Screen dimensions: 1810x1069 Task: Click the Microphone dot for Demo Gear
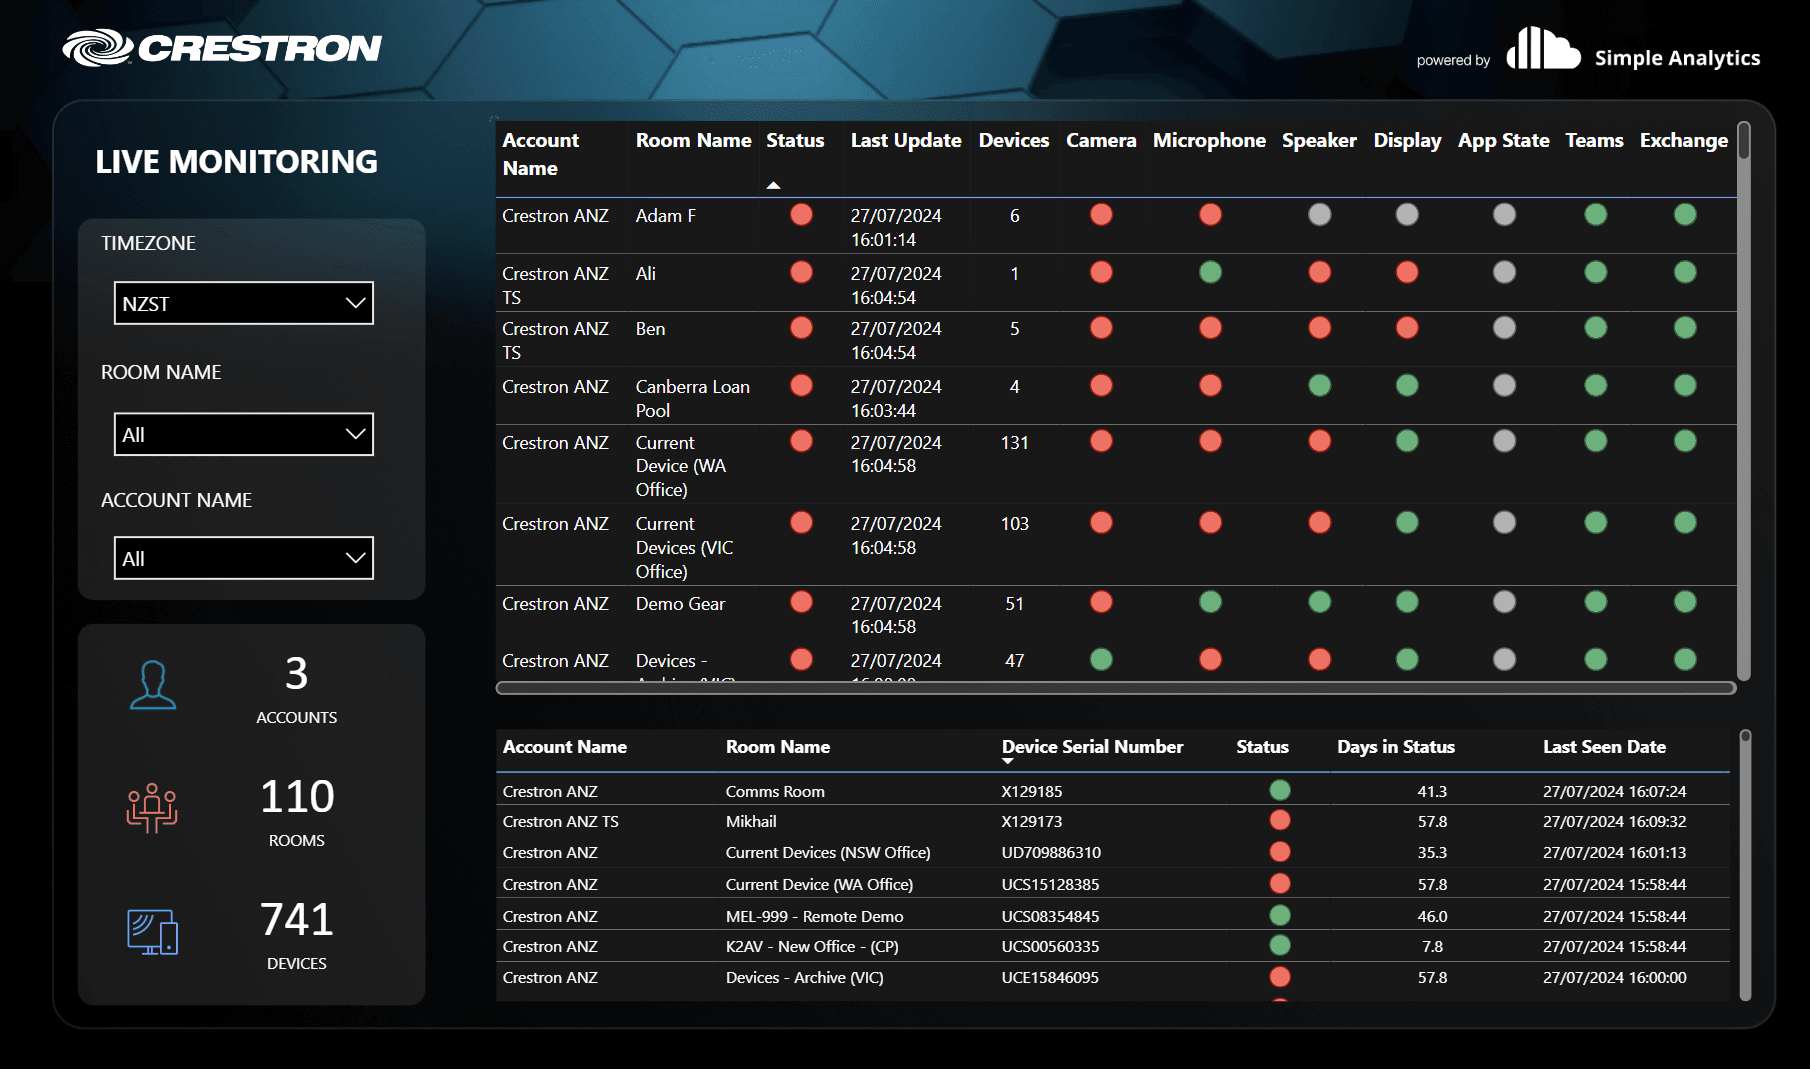coord(1210,601)
